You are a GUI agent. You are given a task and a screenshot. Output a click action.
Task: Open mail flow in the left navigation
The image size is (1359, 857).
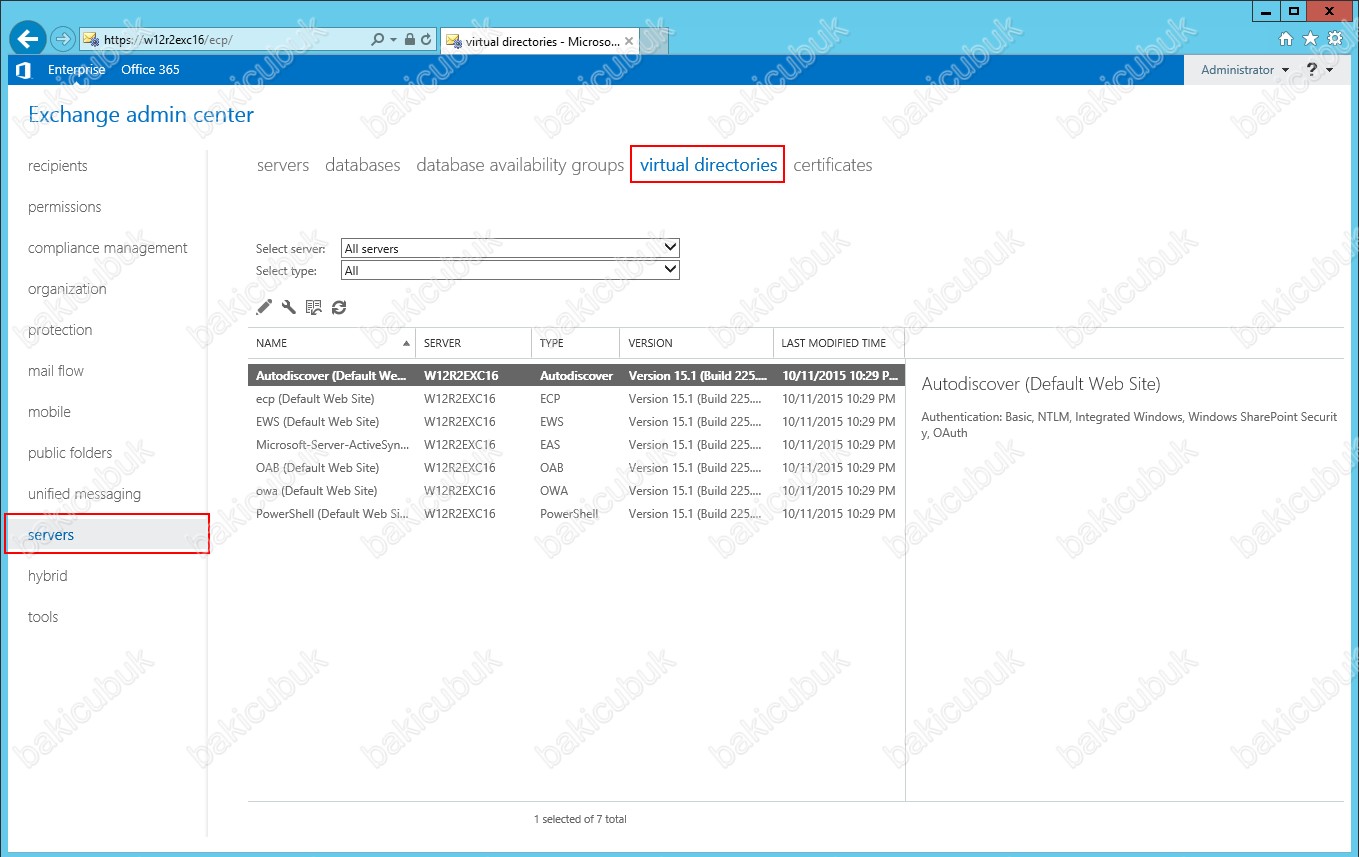tap(56, 371)
